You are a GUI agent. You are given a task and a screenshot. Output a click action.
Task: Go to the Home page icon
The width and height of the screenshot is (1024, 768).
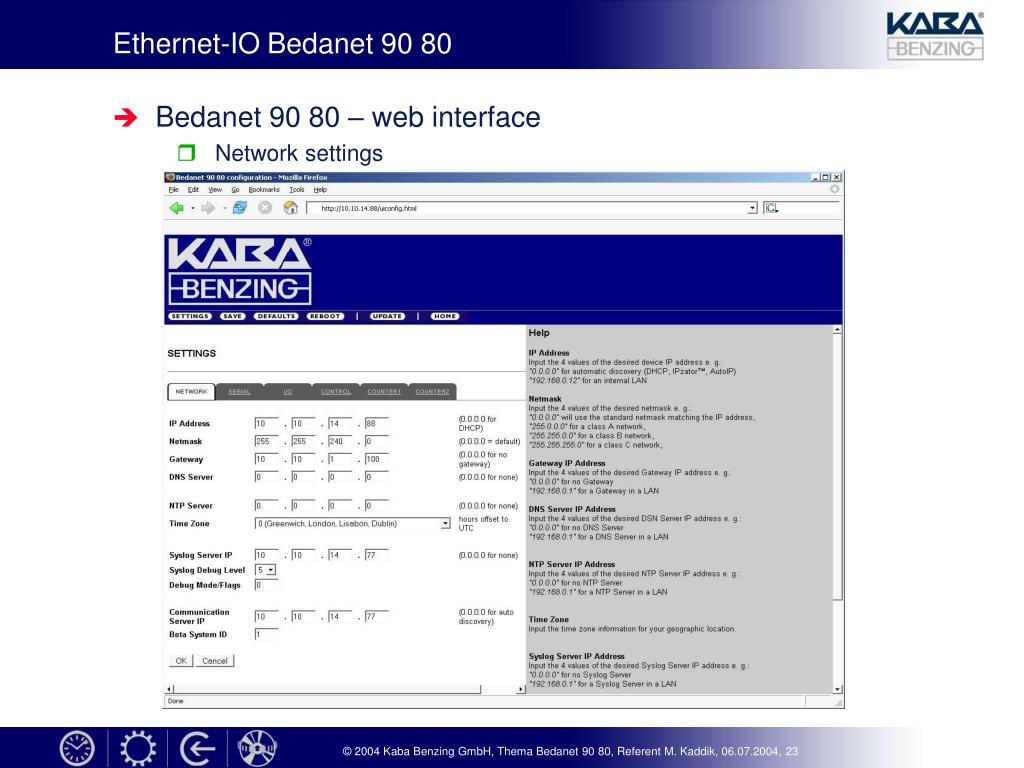pyautogui.click(x=291, y=208)
